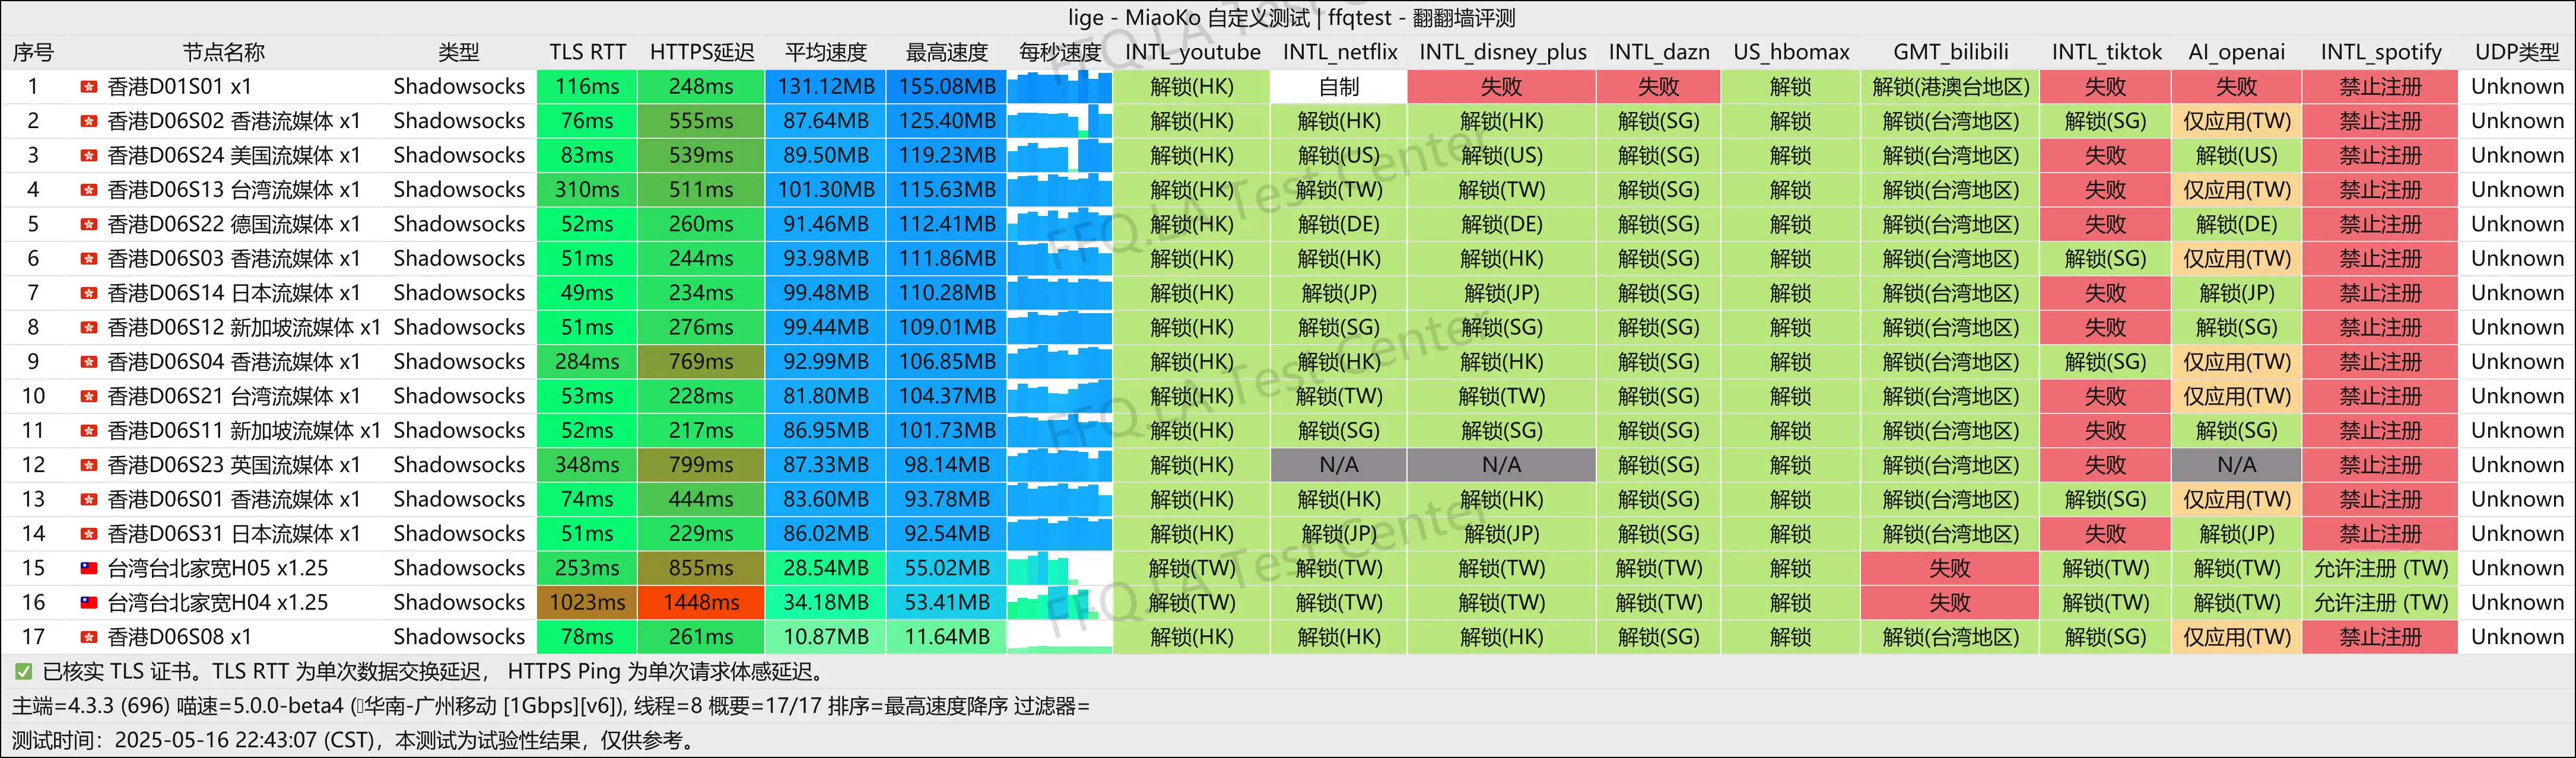2576x758 pixels.
Task: Click the GMT_bilibili column header
Action: (x=1950, y=52)
